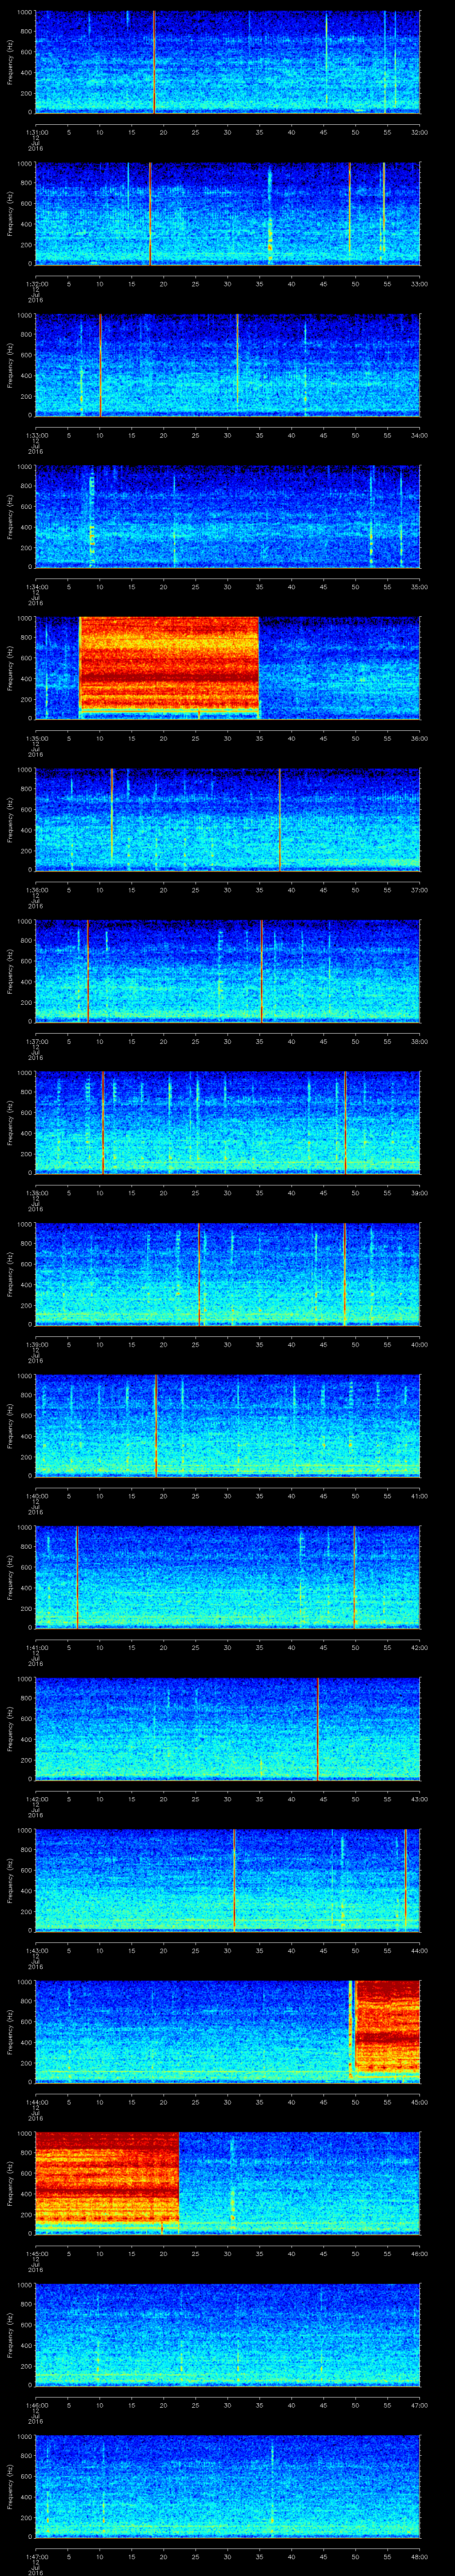Click the red line near 31 seconds in 1:43:00 spectrogram
Image resolution: width=455 pixels, height=2576 pixels.
(x=234, y=1880)
